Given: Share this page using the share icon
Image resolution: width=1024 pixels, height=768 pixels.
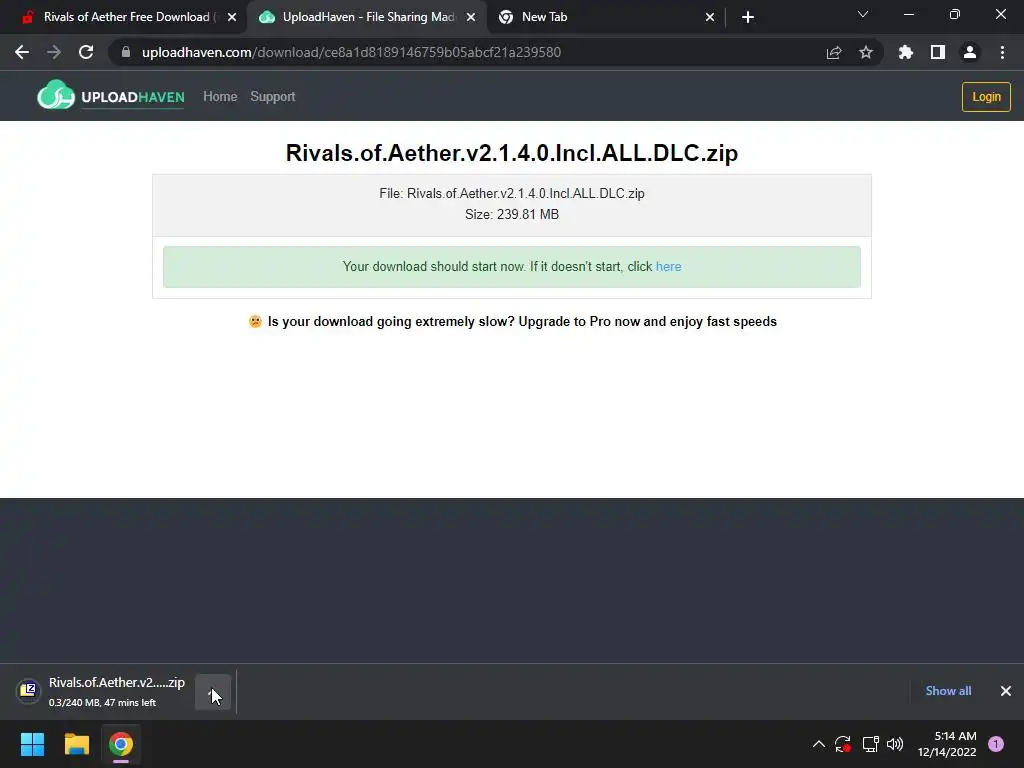Looking at the screenshot, I should [833, 52].
